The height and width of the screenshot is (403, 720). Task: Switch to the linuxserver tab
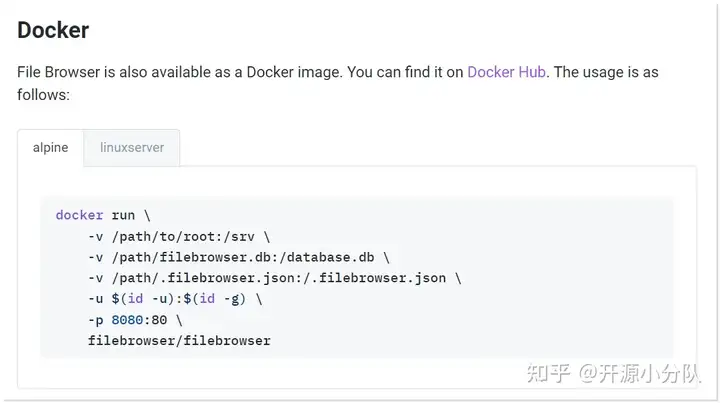[x=132, y=147]
